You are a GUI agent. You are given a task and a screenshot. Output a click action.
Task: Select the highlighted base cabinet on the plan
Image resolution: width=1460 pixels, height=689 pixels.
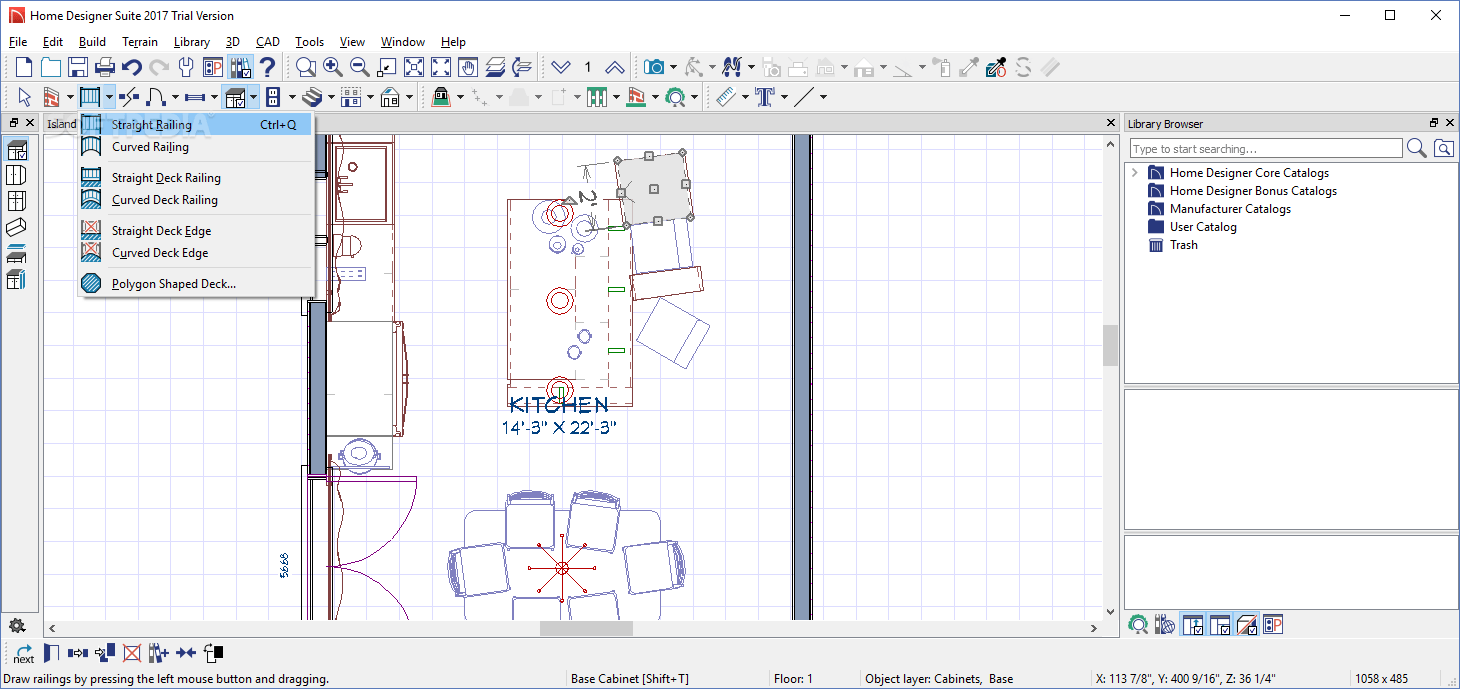point(654,188)
